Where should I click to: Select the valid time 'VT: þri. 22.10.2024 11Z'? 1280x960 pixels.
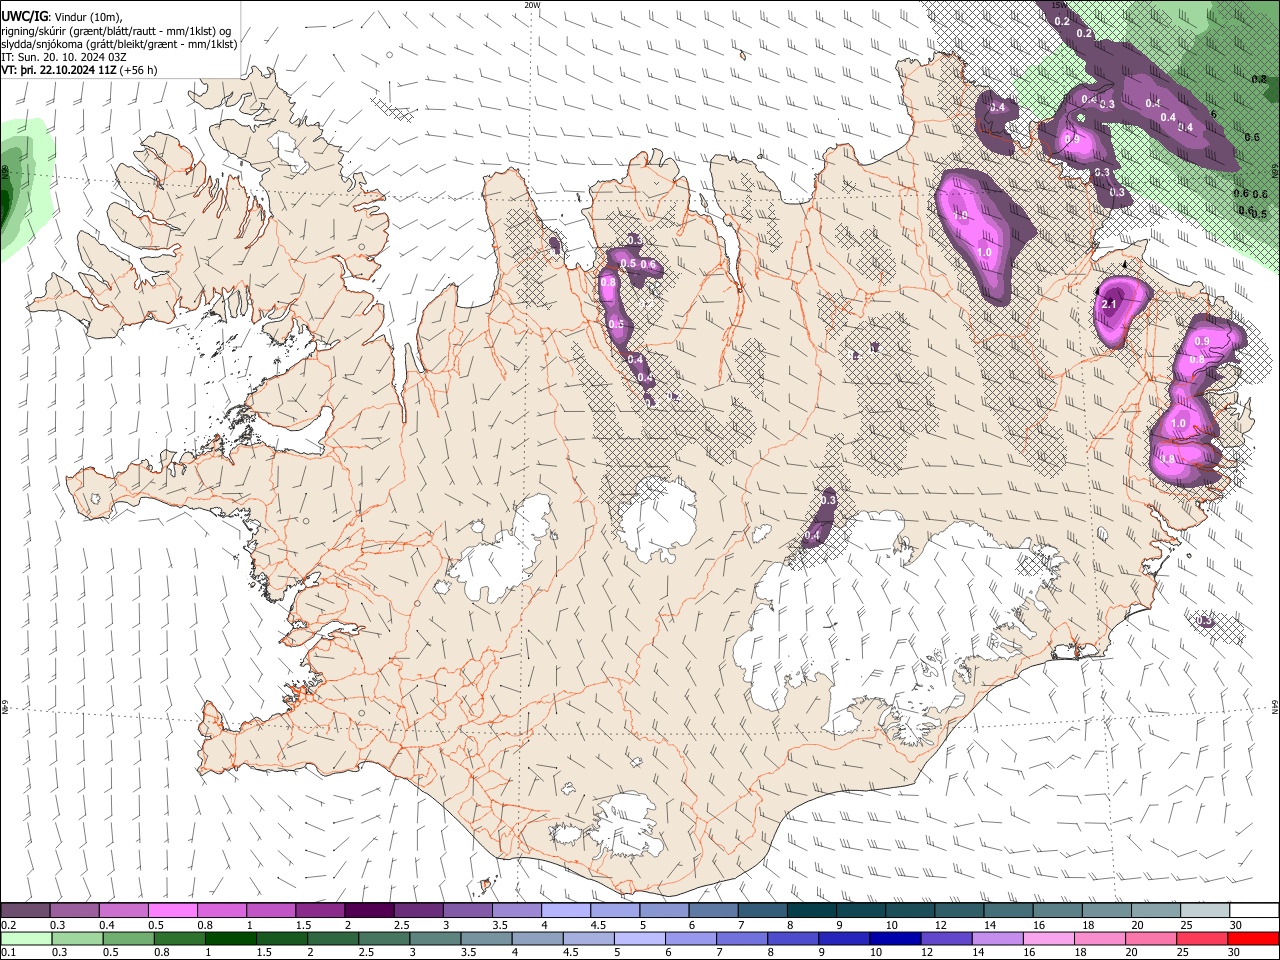[x=59, y=70]
